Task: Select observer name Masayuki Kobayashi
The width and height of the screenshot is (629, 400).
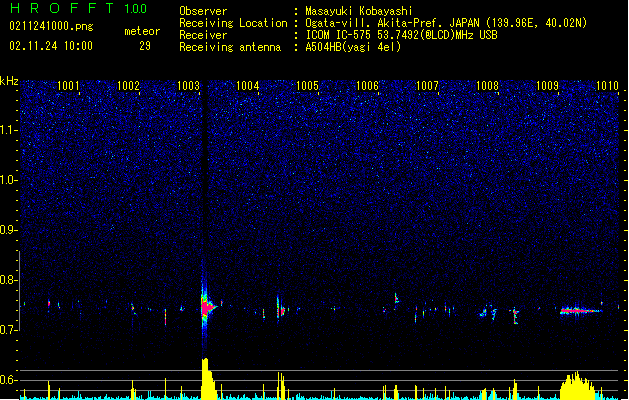Action: coord(359,11)
